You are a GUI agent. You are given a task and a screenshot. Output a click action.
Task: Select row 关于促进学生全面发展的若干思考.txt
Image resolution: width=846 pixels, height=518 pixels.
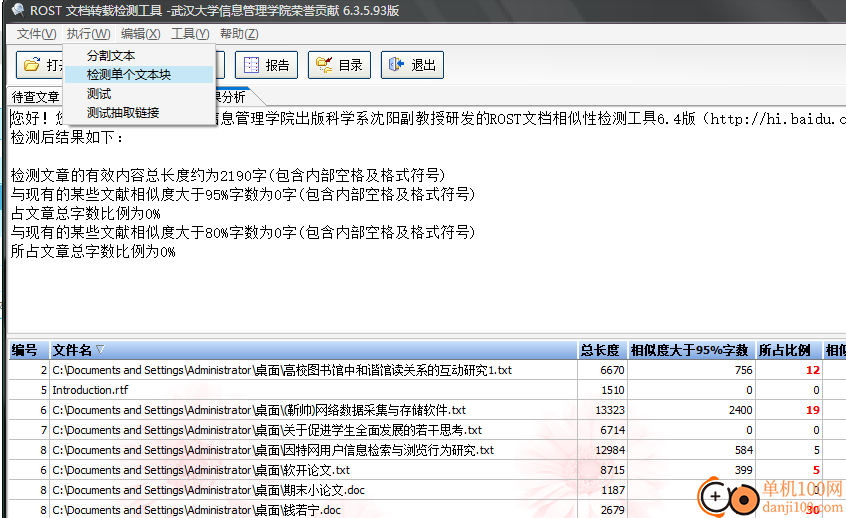click(426, 430)
